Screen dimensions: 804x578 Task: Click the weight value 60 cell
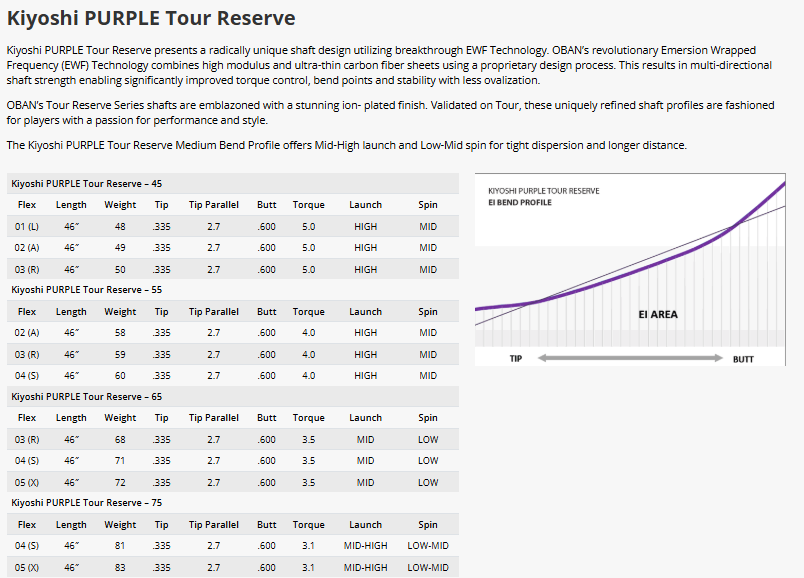(x=120, y=376)
